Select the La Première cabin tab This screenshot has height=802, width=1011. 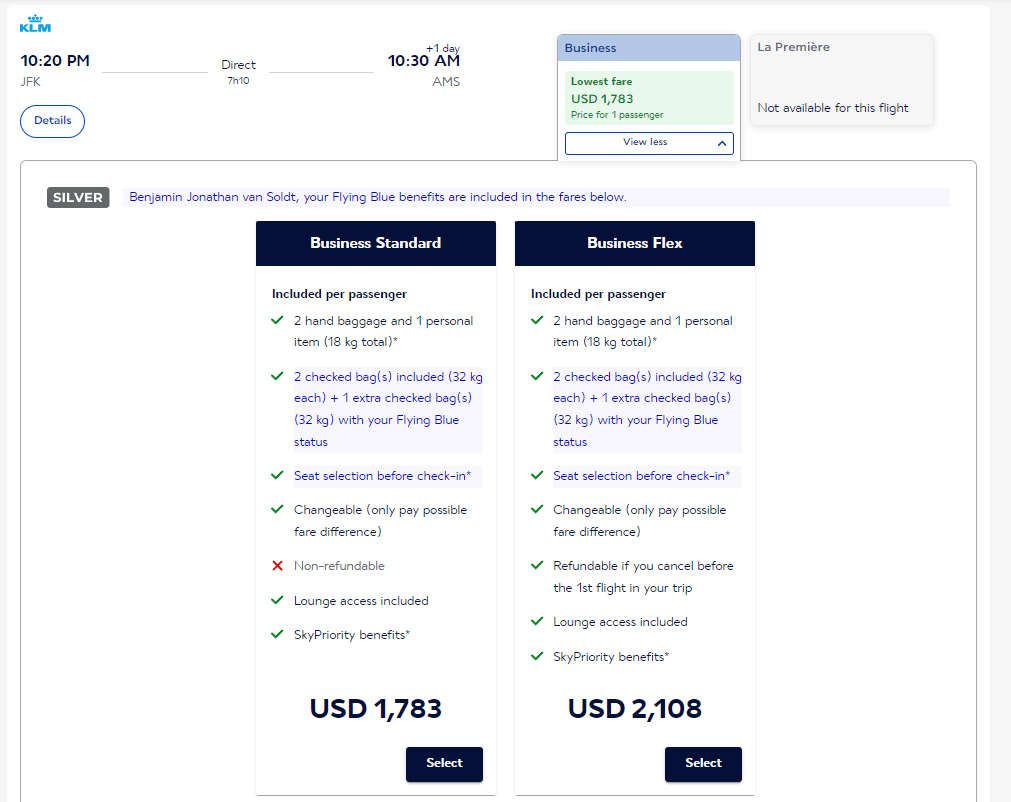pyautogui.click(x=841, y=48)
